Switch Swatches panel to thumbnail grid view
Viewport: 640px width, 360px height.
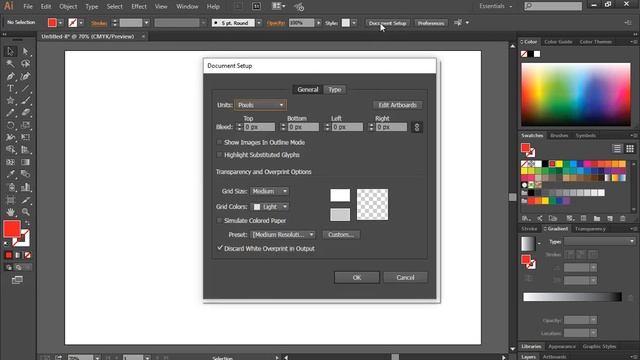(630, 149)
